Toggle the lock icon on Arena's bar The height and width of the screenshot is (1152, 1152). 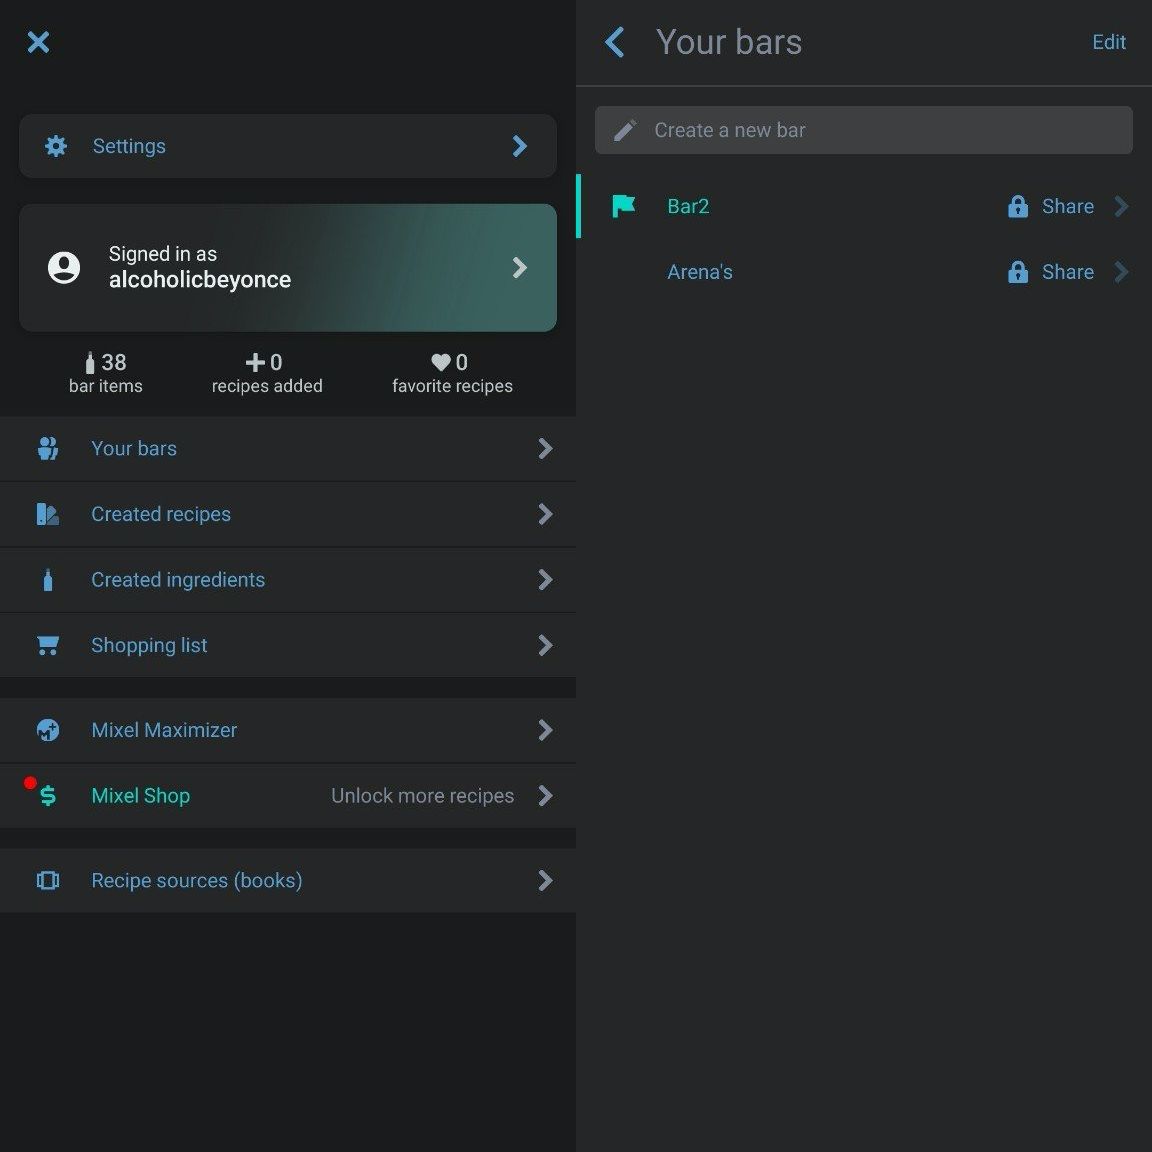click(x=1017, y=272)
